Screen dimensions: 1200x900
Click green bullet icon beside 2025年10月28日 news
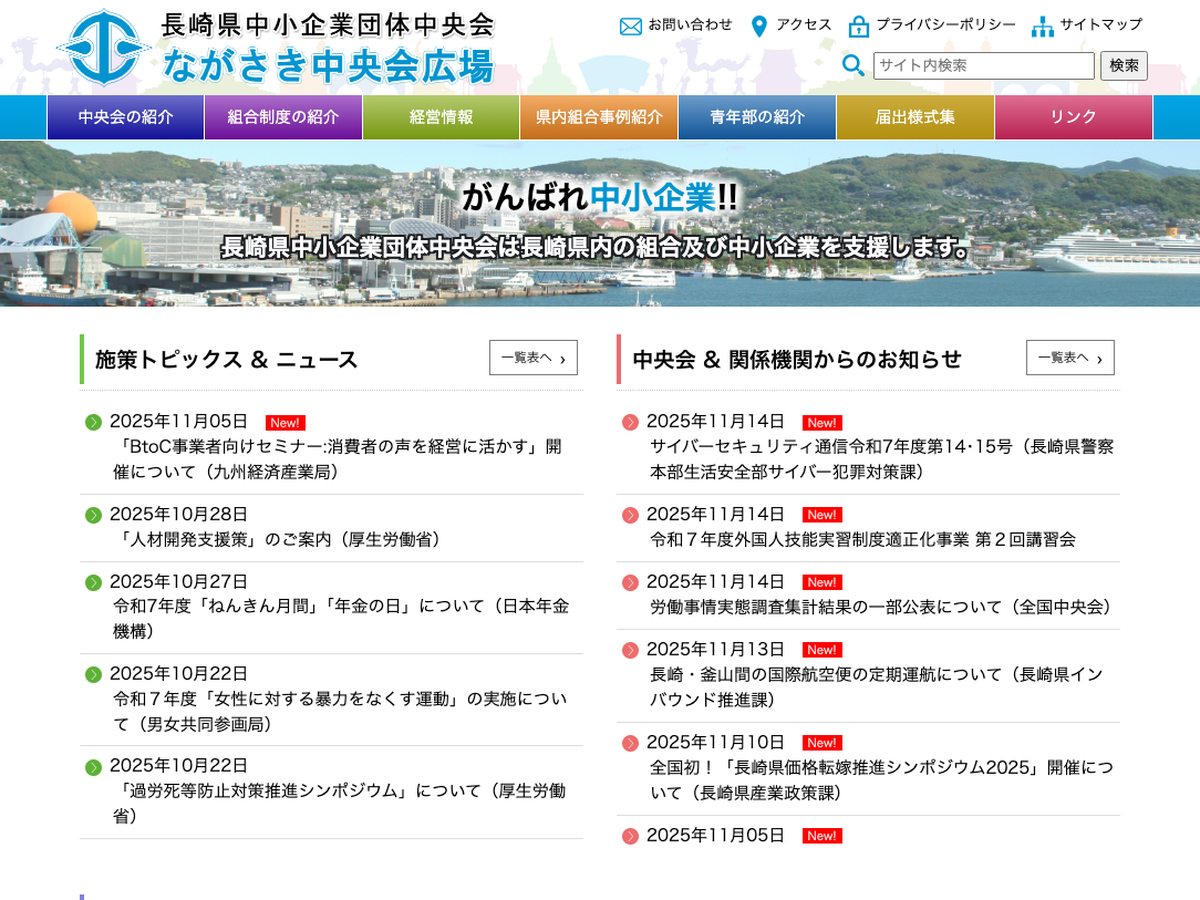(x=94, y=515)
